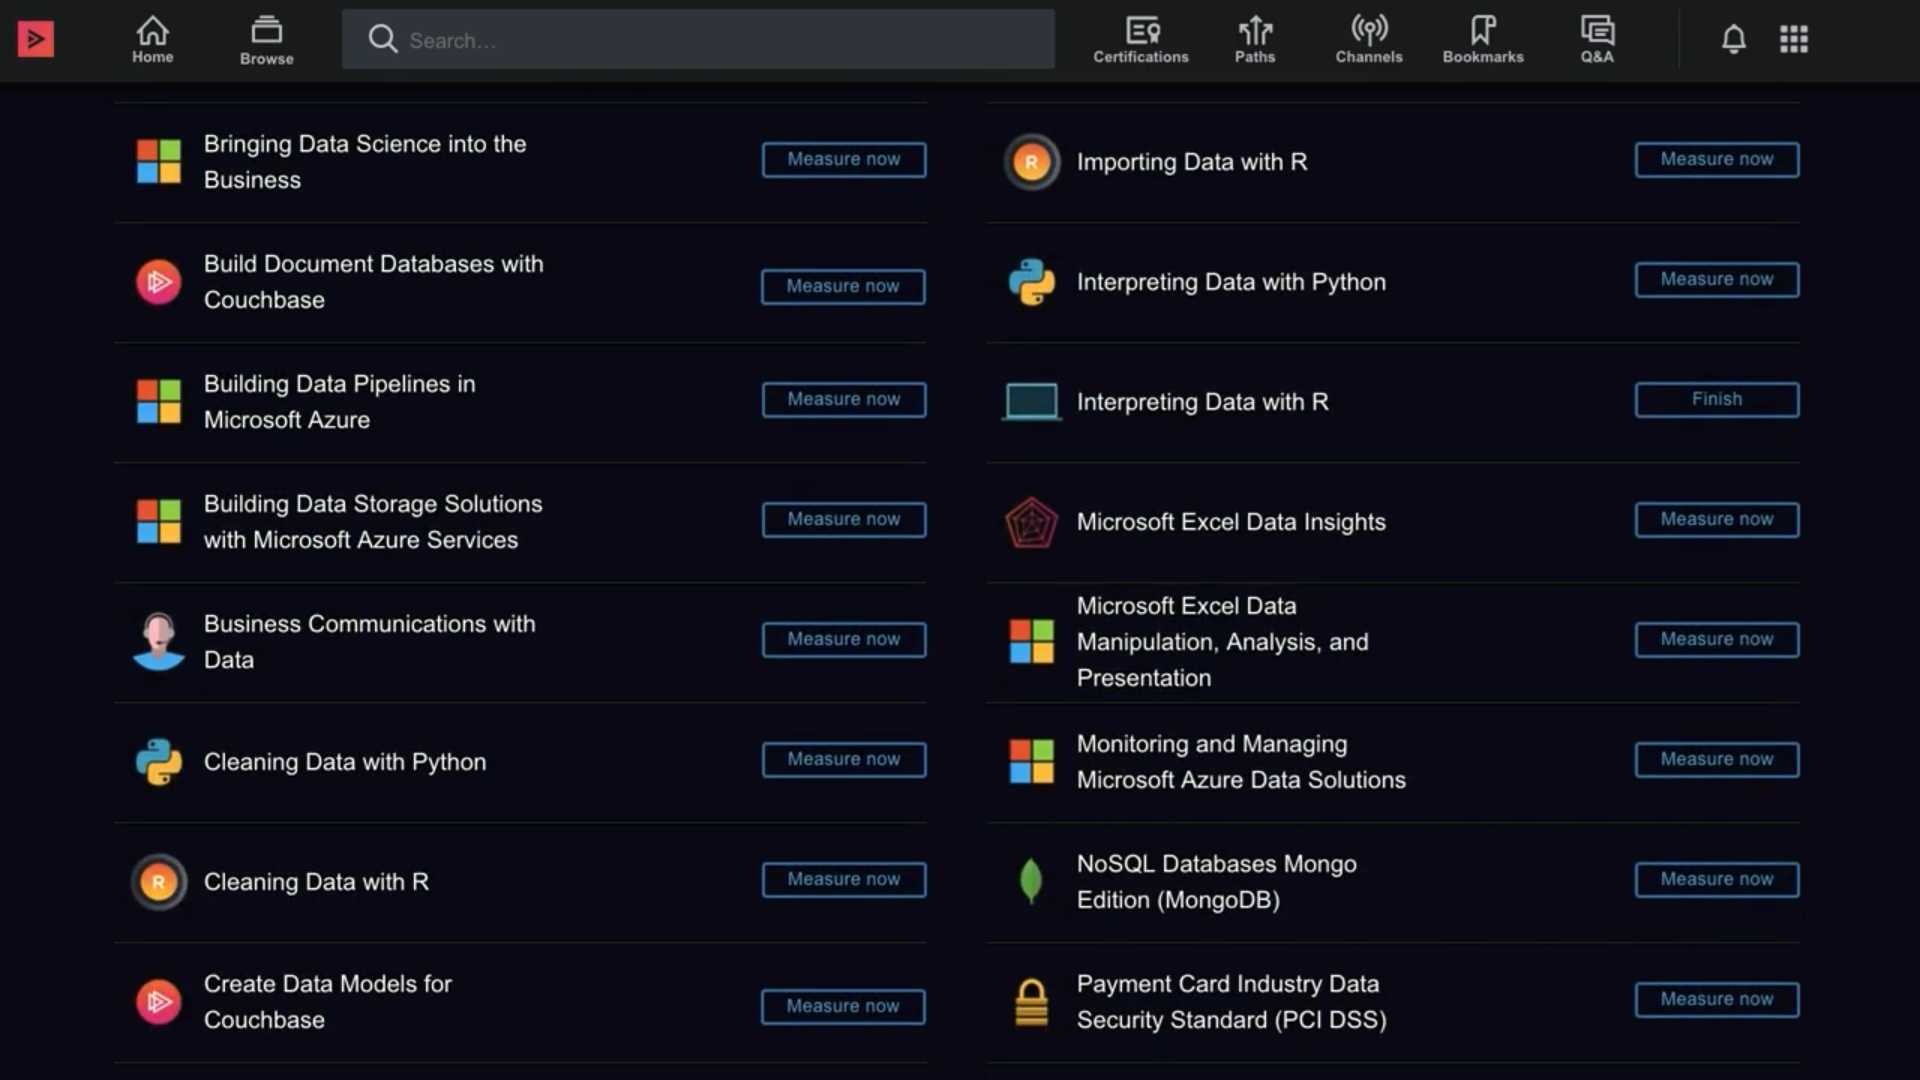Open Certifications section
The width and height of the screenshot is (1920, 1080).
pos(1141,40)
